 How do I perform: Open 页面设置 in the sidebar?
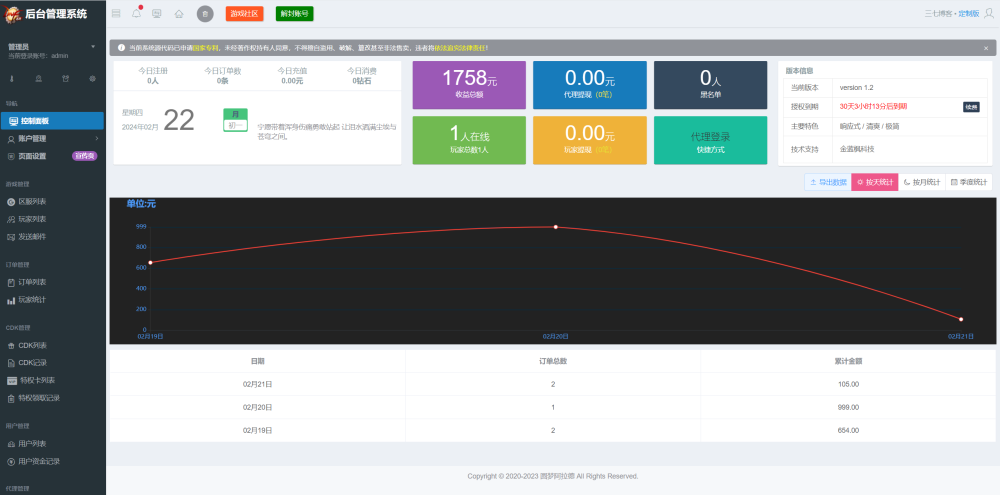[x=32, y=156]
